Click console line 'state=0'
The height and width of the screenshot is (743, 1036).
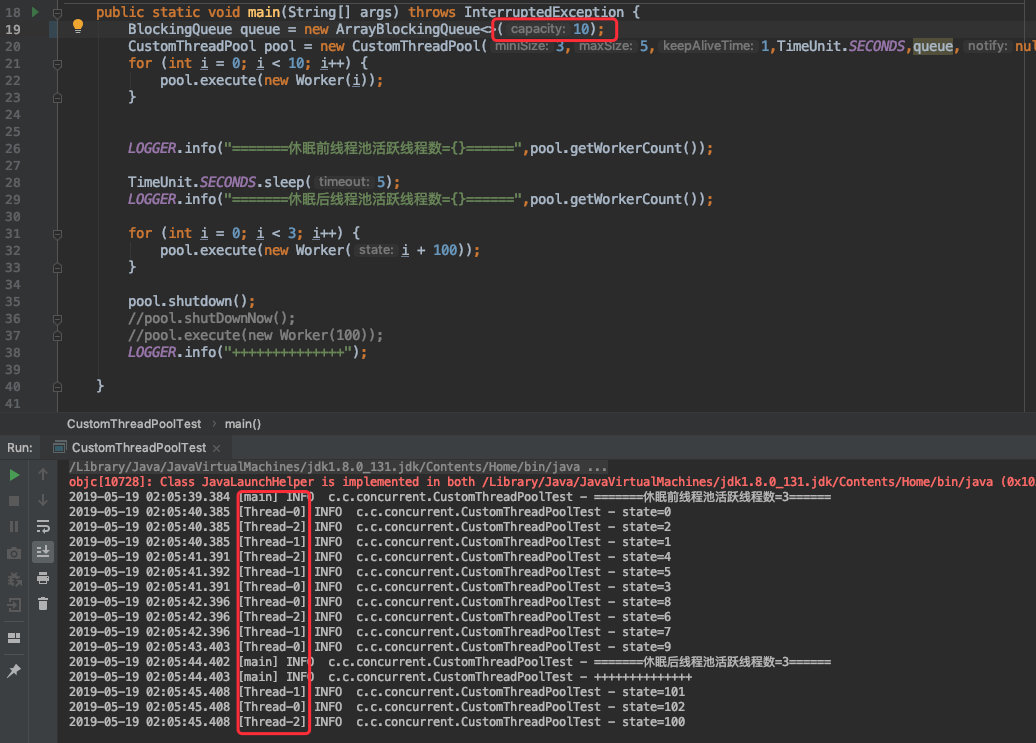[369, 512]
